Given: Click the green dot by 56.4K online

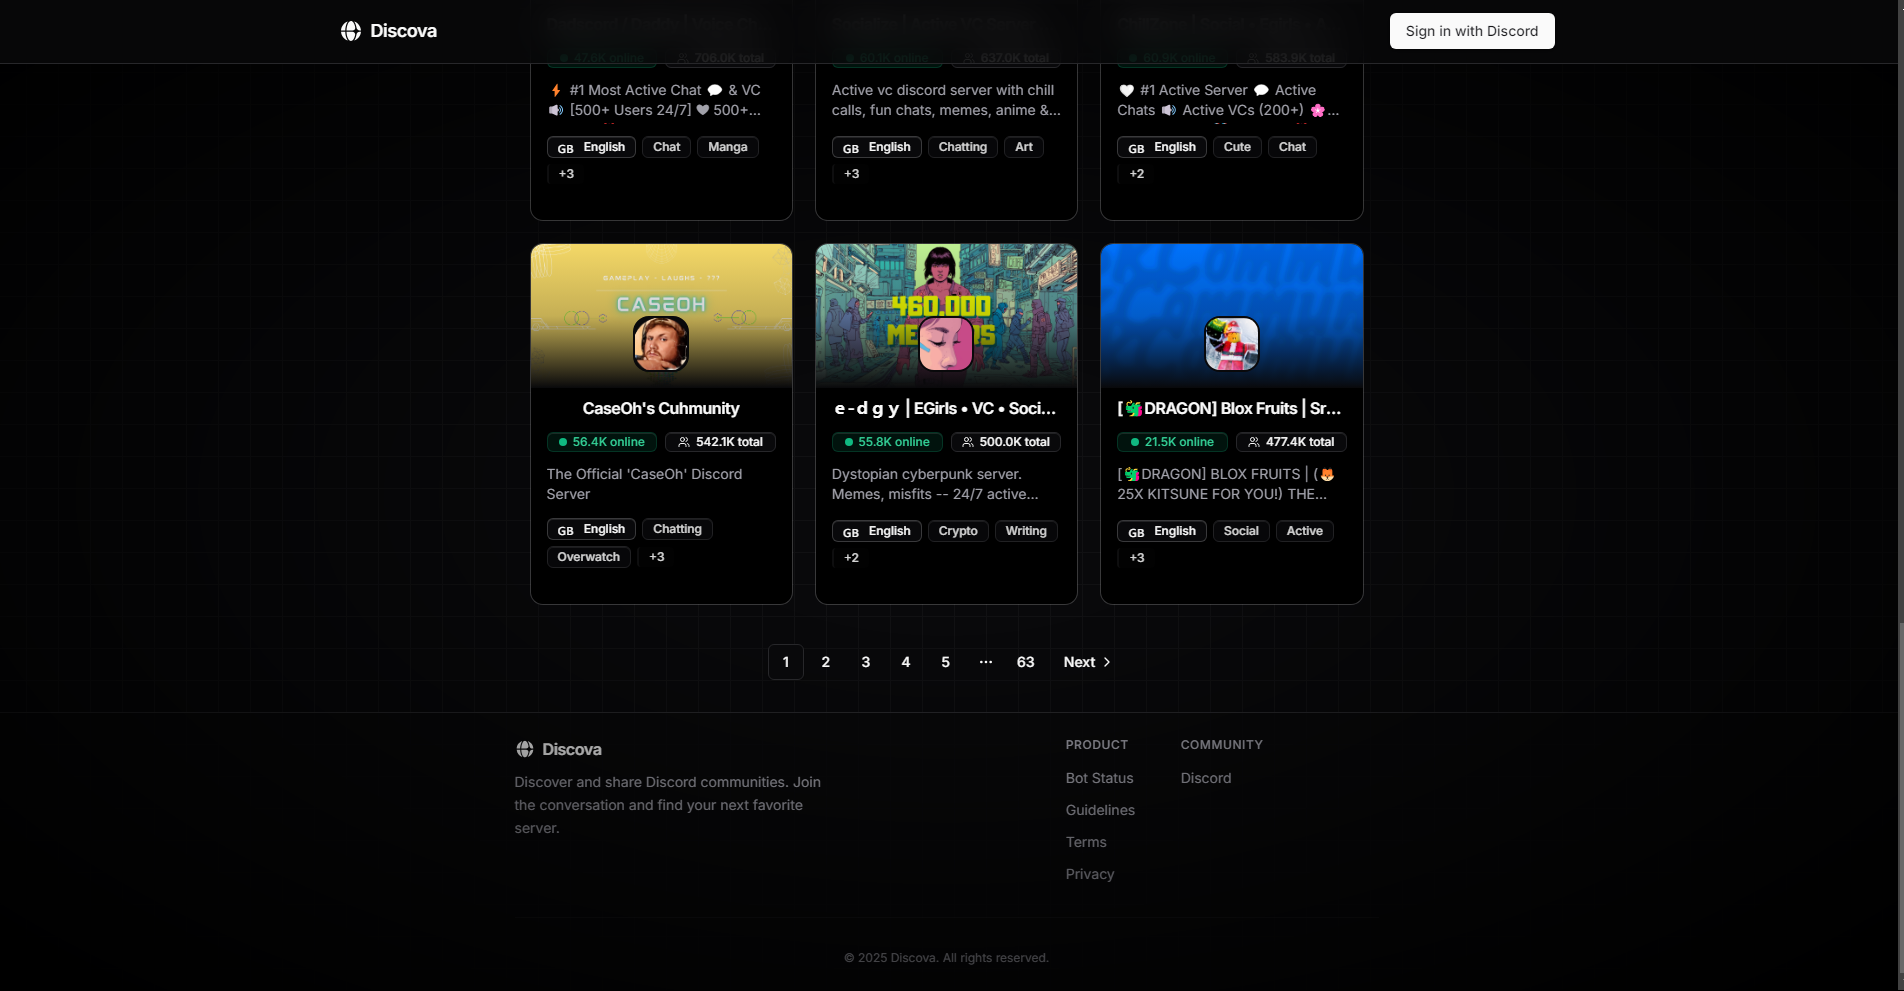Looking at the screenshot, I should pyautogui.click(x=563, y=442).
